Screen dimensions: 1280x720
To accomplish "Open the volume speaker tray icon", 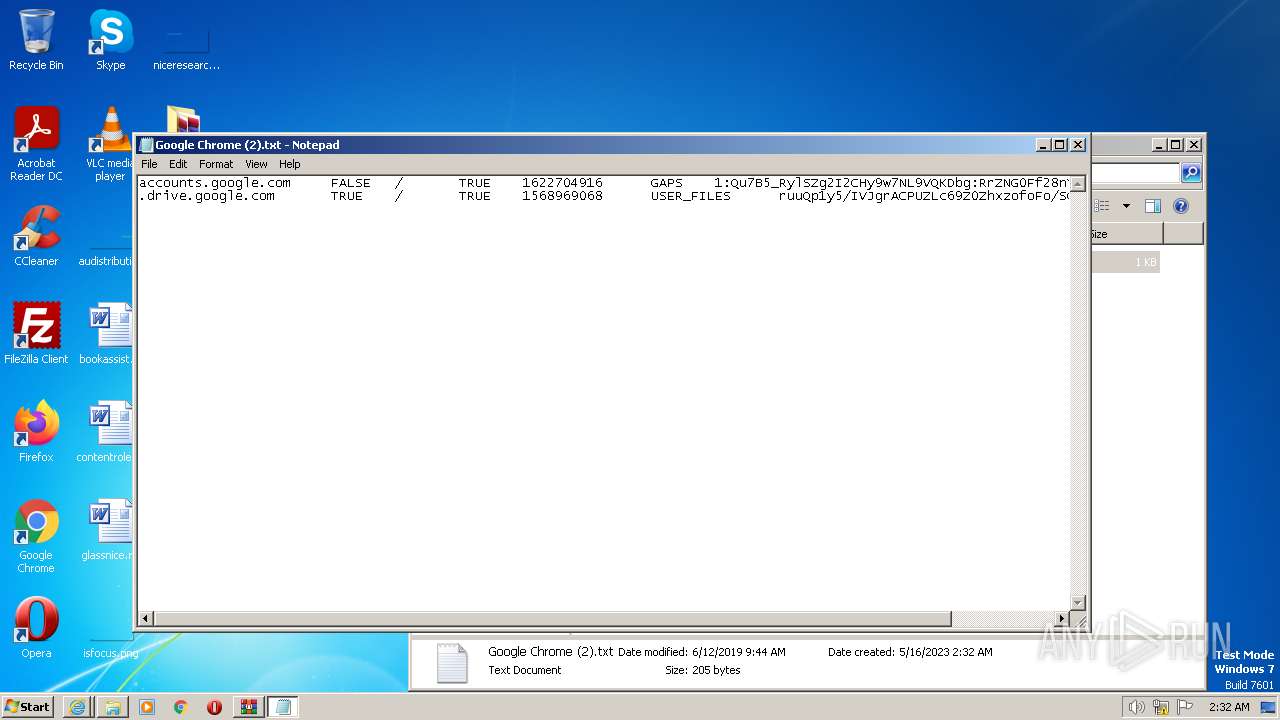I will (1136, 707).
